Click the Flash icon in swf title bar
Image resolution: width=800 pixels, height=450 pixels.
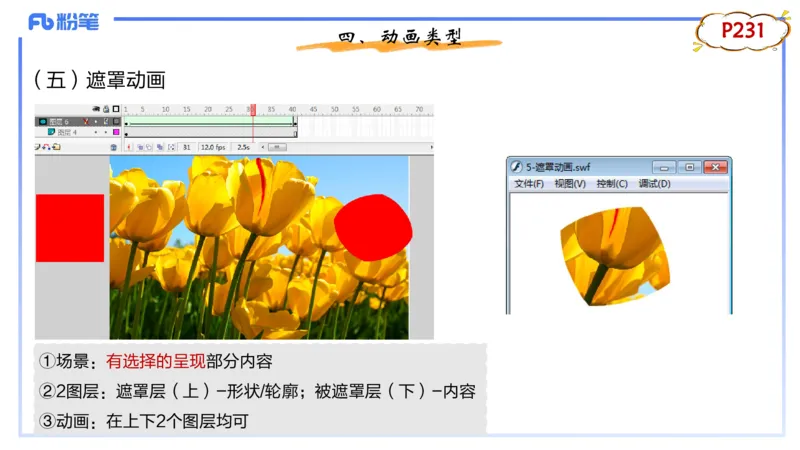coord(516,167)
